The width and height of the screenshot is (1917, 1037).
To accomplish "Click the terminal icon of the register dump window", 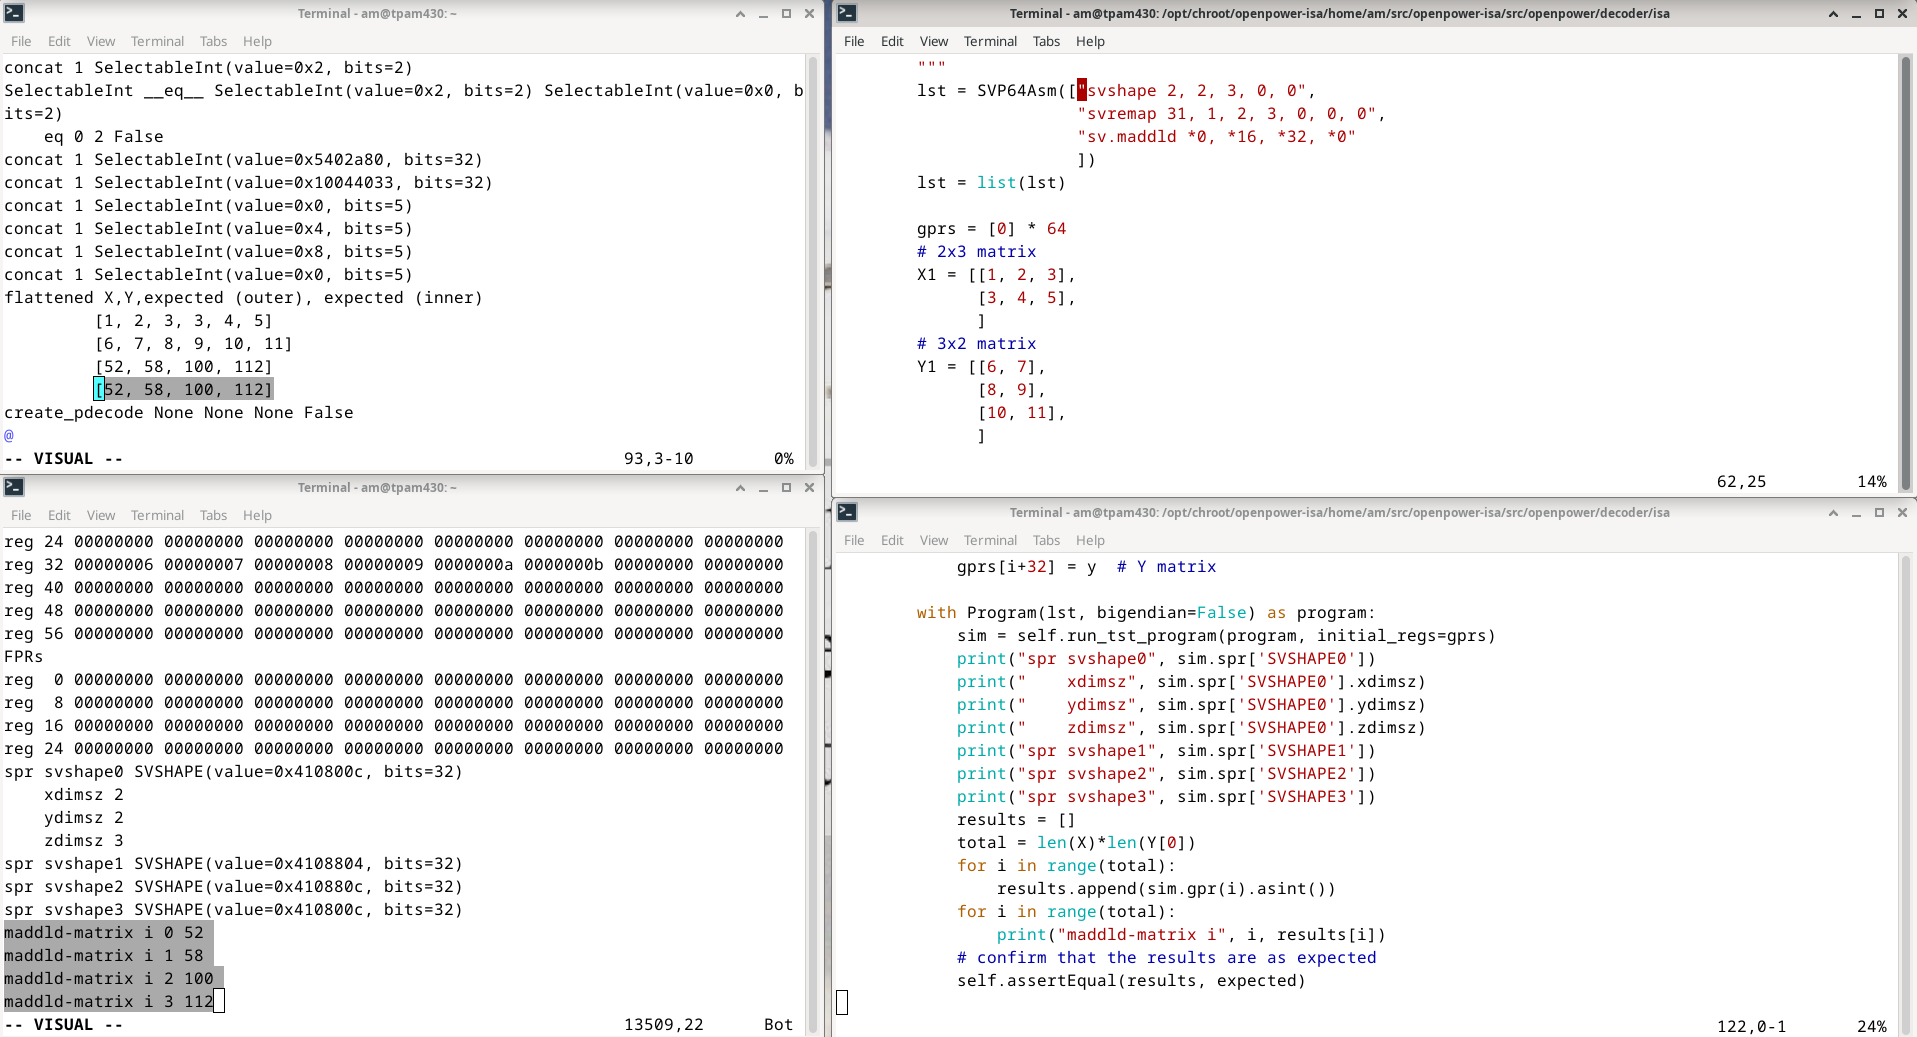I will click(14, 487).
